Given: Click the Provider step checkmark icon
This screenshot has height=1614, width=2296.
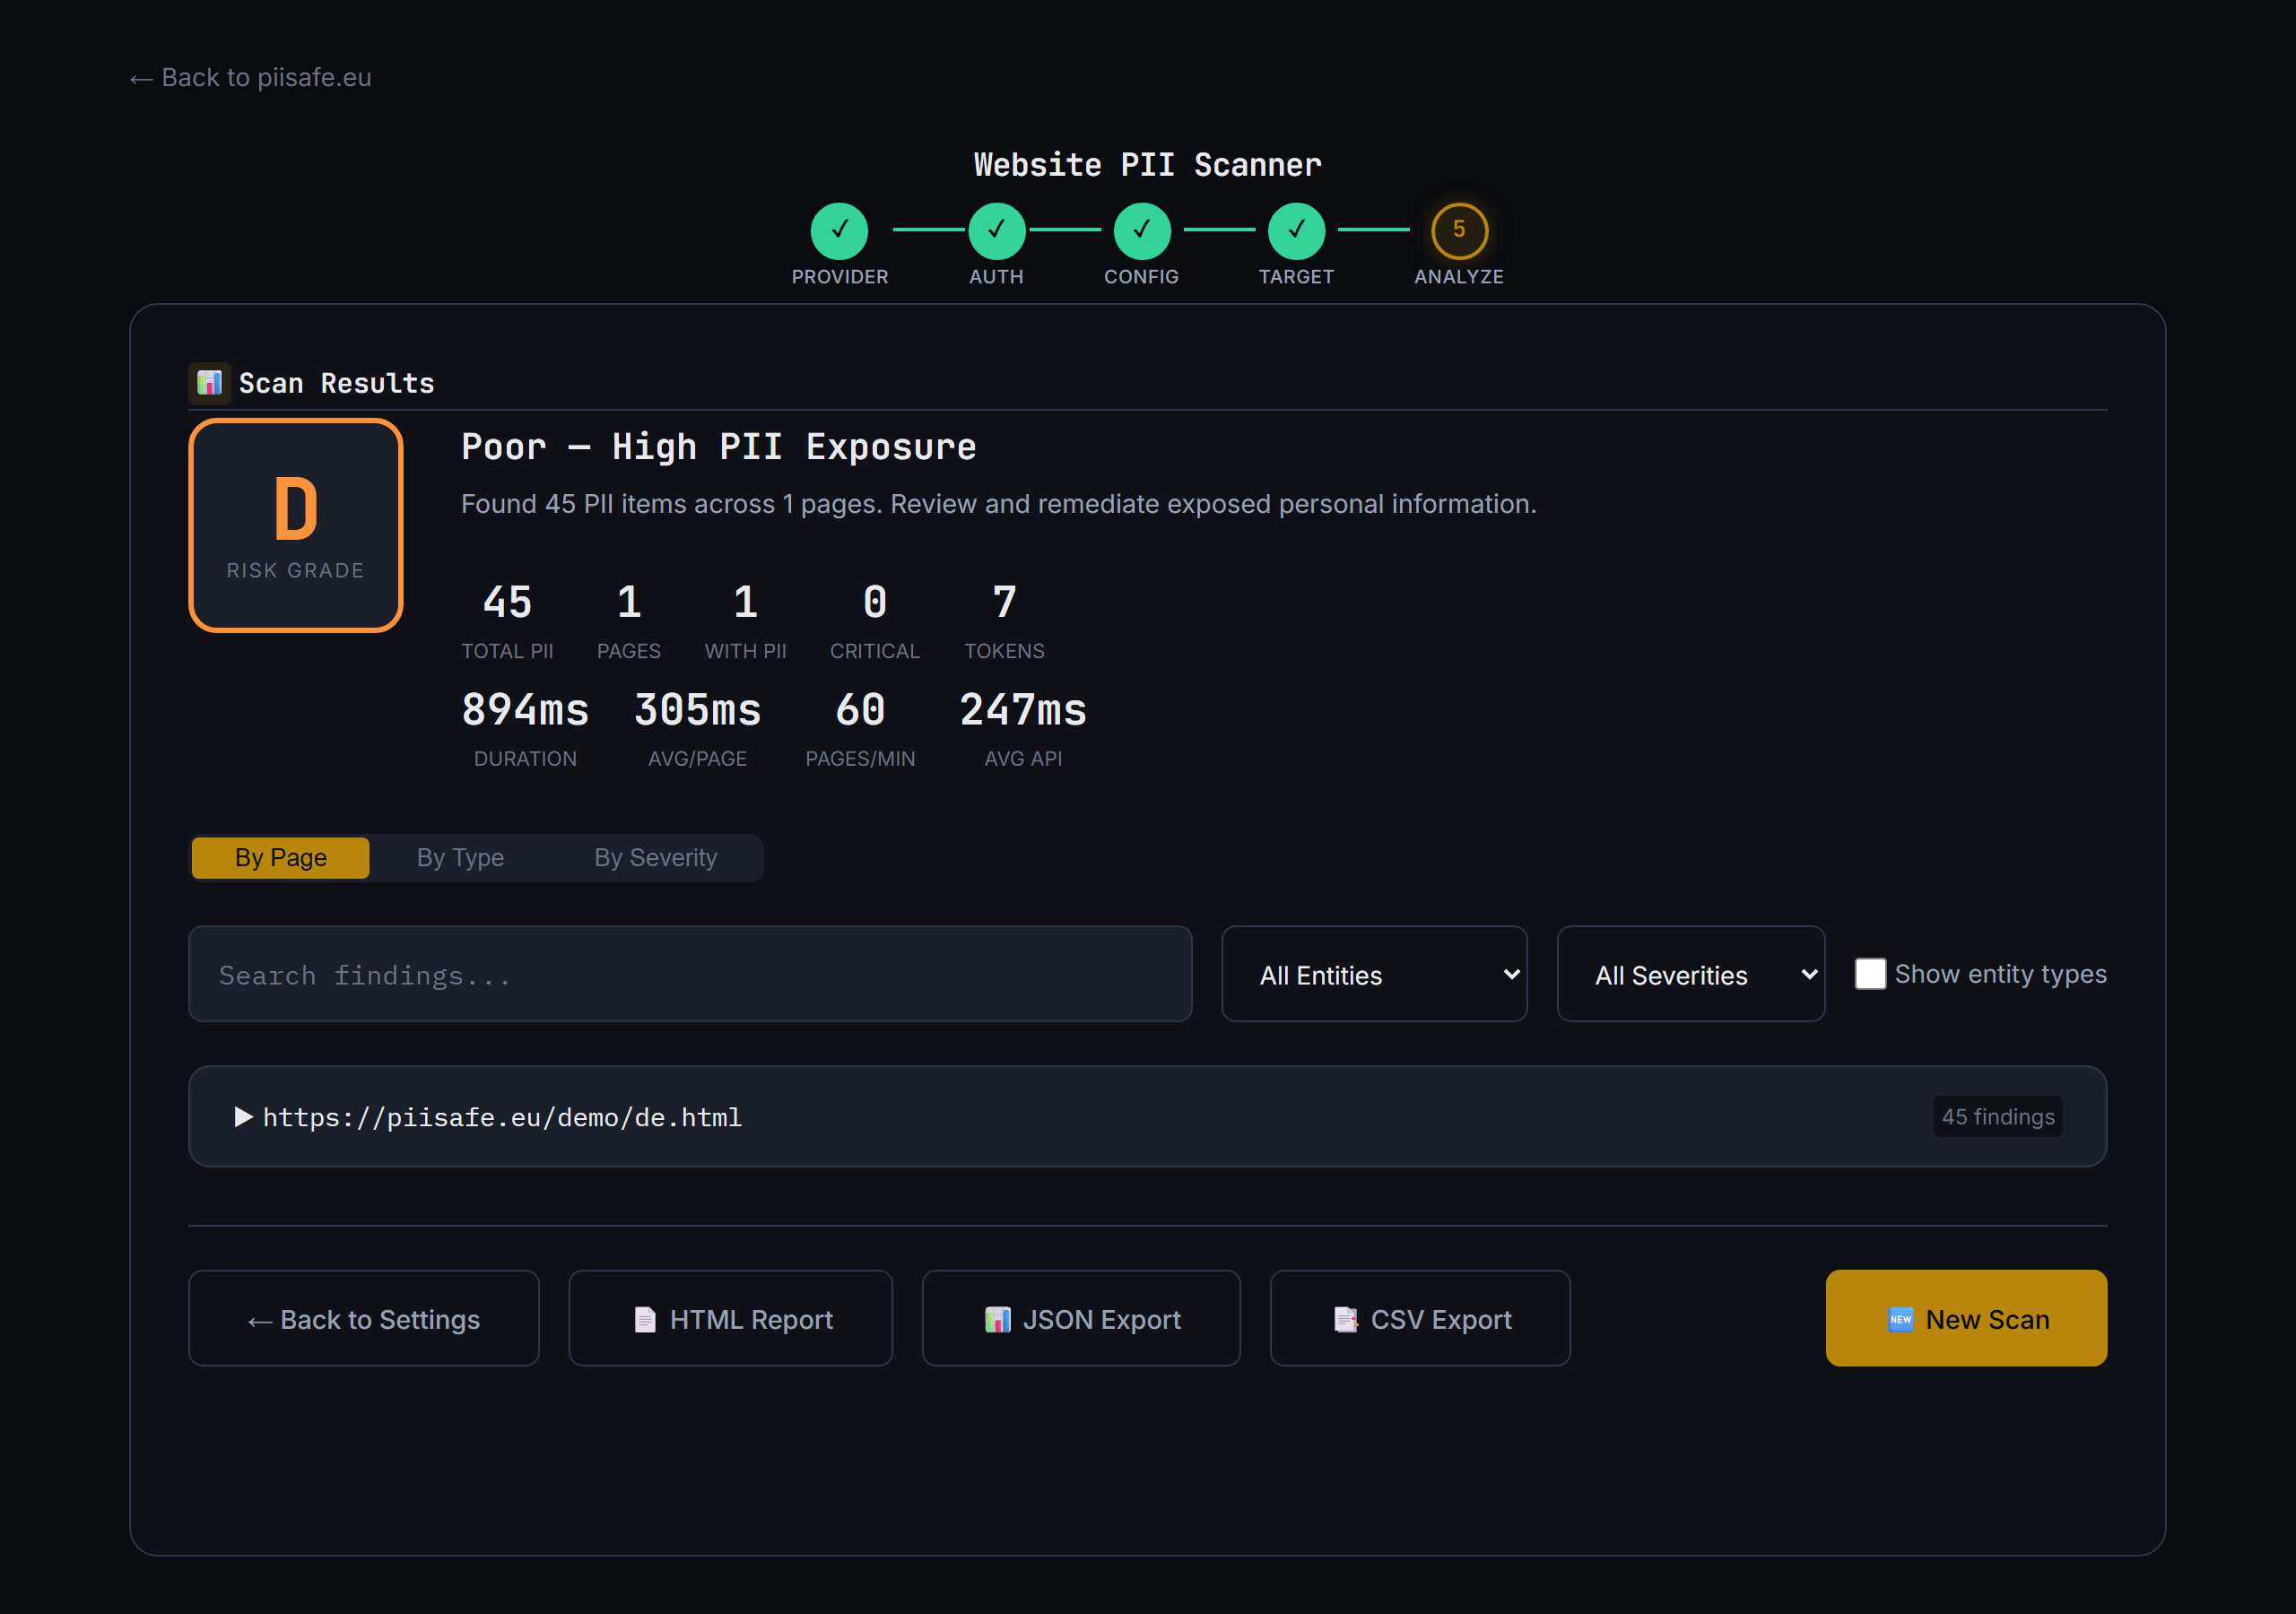Looking at the screenshot, I should [x=839, y=230].
